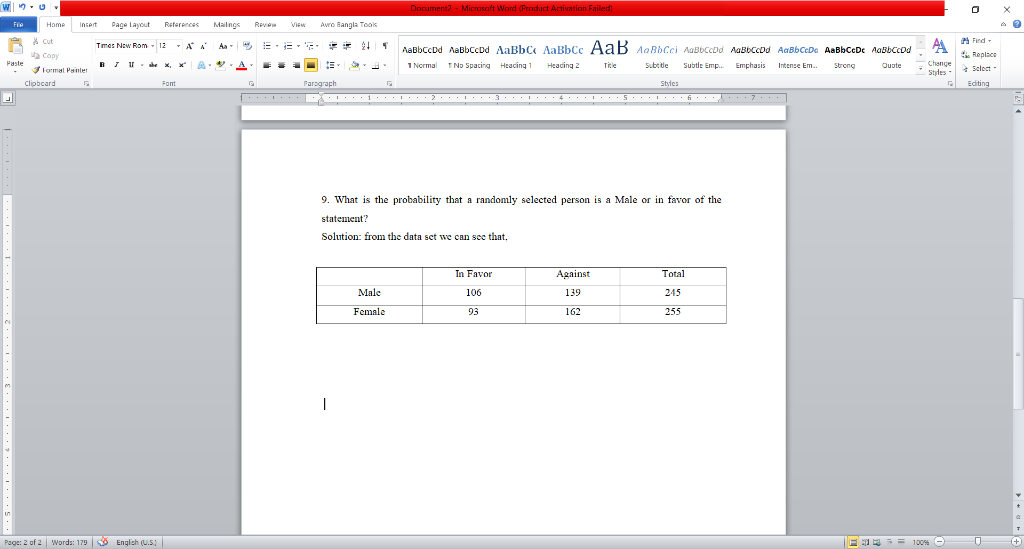Toggle Show/Hide paragraph marks
Viewport: 1024px width, 549px height.
[x=385, y=46]
